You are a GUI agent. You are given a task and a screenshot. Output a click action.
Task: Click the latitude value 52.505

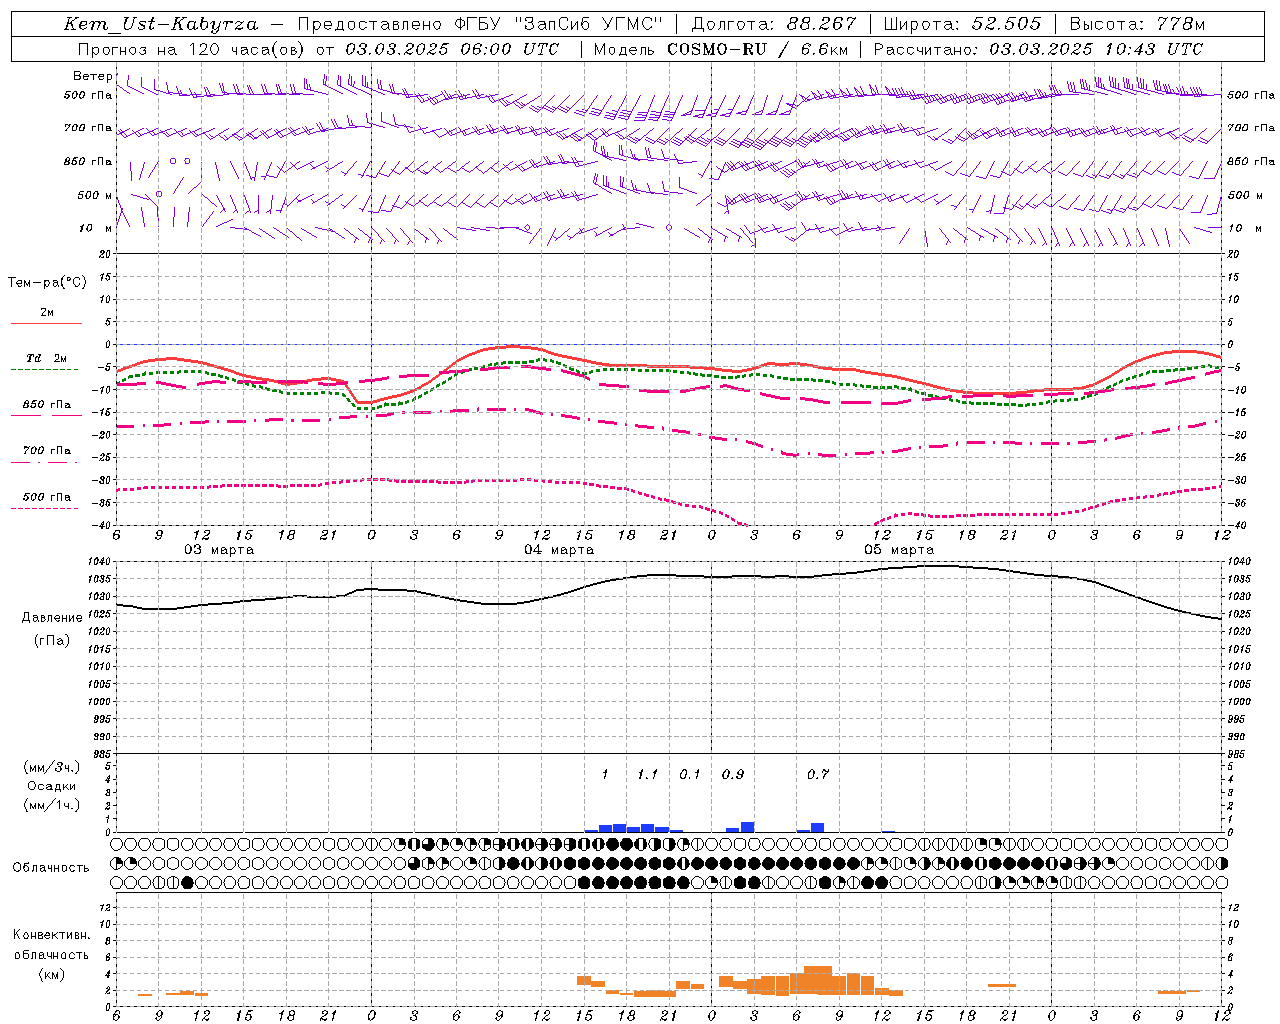[1006, 24]
